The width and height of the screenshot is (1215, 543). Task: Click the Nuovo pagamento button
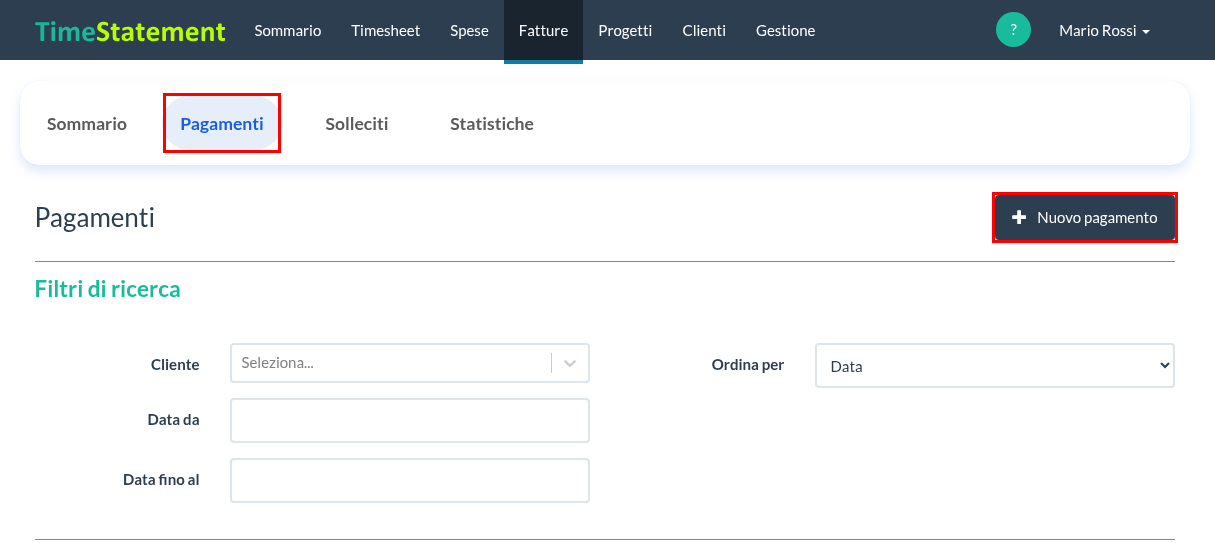click(x=1085, y=217)
